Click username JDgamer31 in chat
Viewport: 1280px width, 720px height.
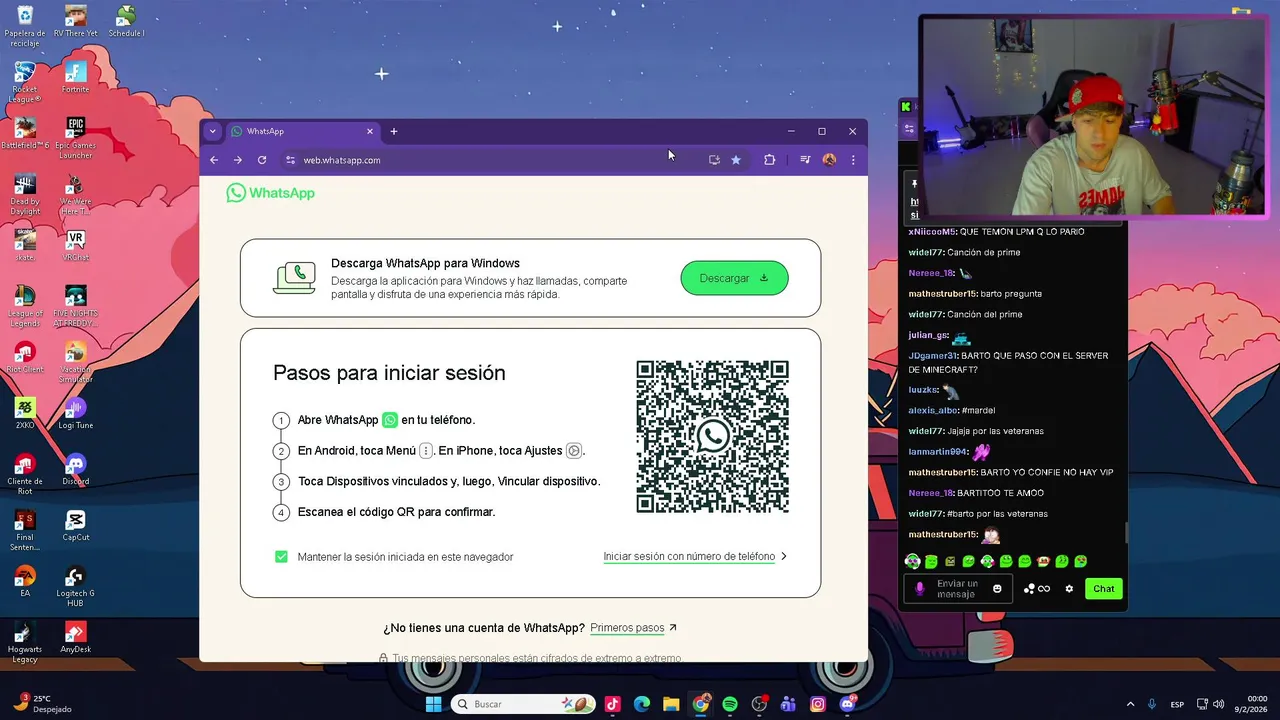(x=932, y=355)
